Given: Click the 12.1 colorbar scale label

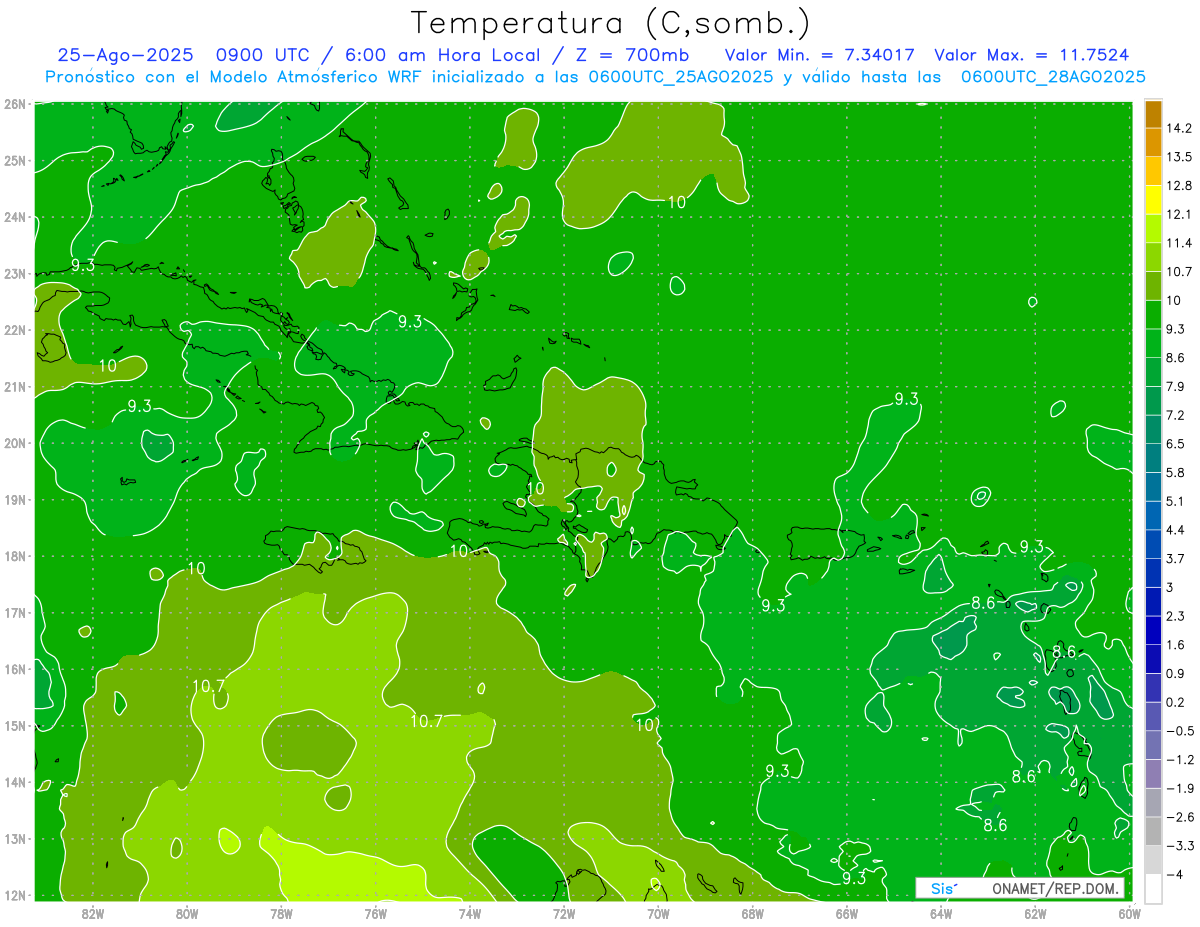Looking at the screenshot, I should click(x=1180, y=214).
